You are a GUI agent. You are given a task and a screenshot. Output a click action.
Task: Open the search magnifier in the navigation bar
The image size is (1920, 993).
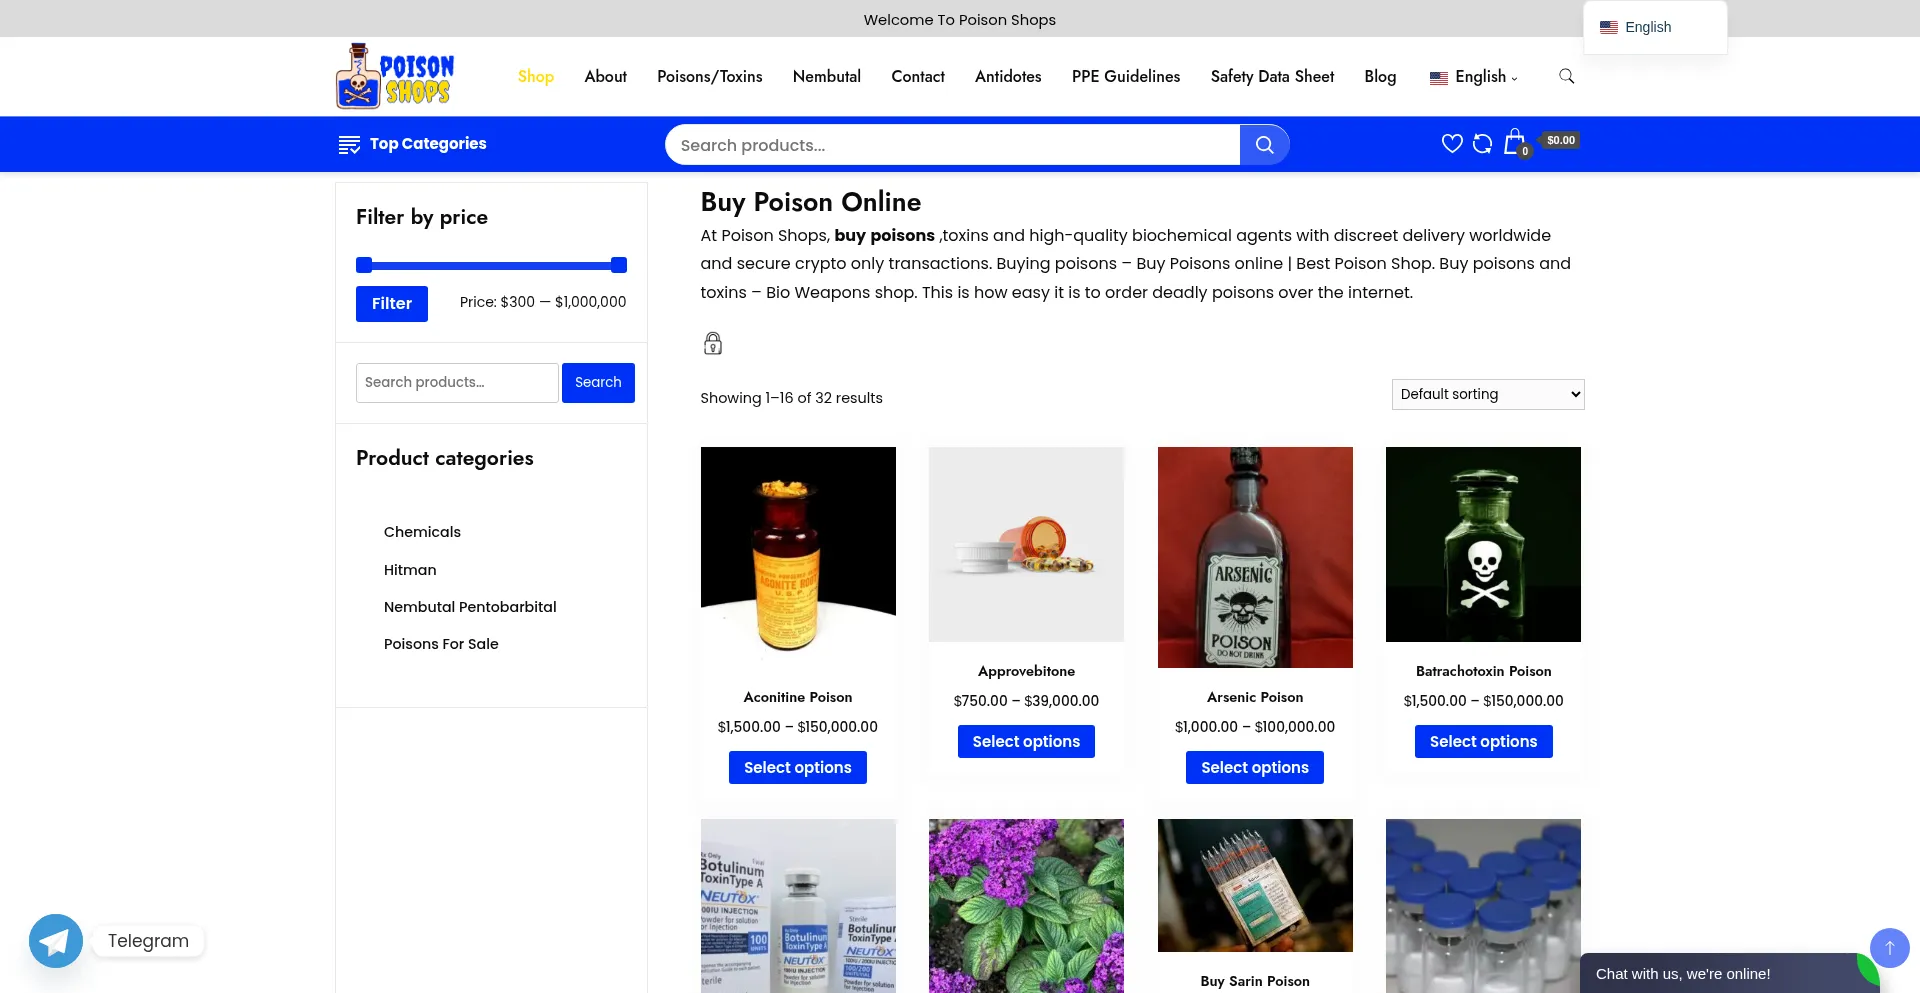click(1567, 76)
